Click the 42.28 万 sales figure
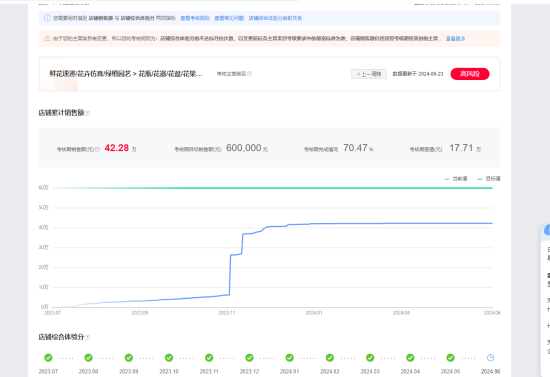This screenshot has height=377, width=550. 120,148
